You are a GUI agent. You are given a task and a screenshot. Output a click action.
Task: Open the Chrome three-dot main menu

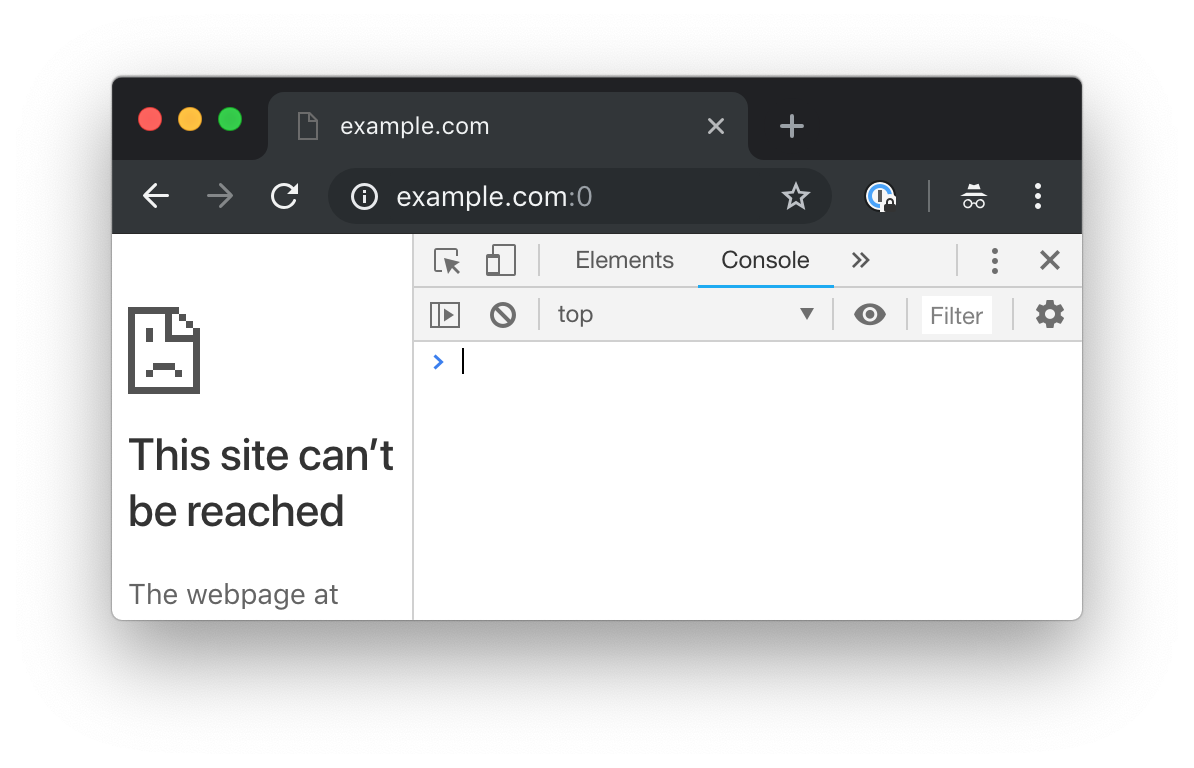(1037, 196)
